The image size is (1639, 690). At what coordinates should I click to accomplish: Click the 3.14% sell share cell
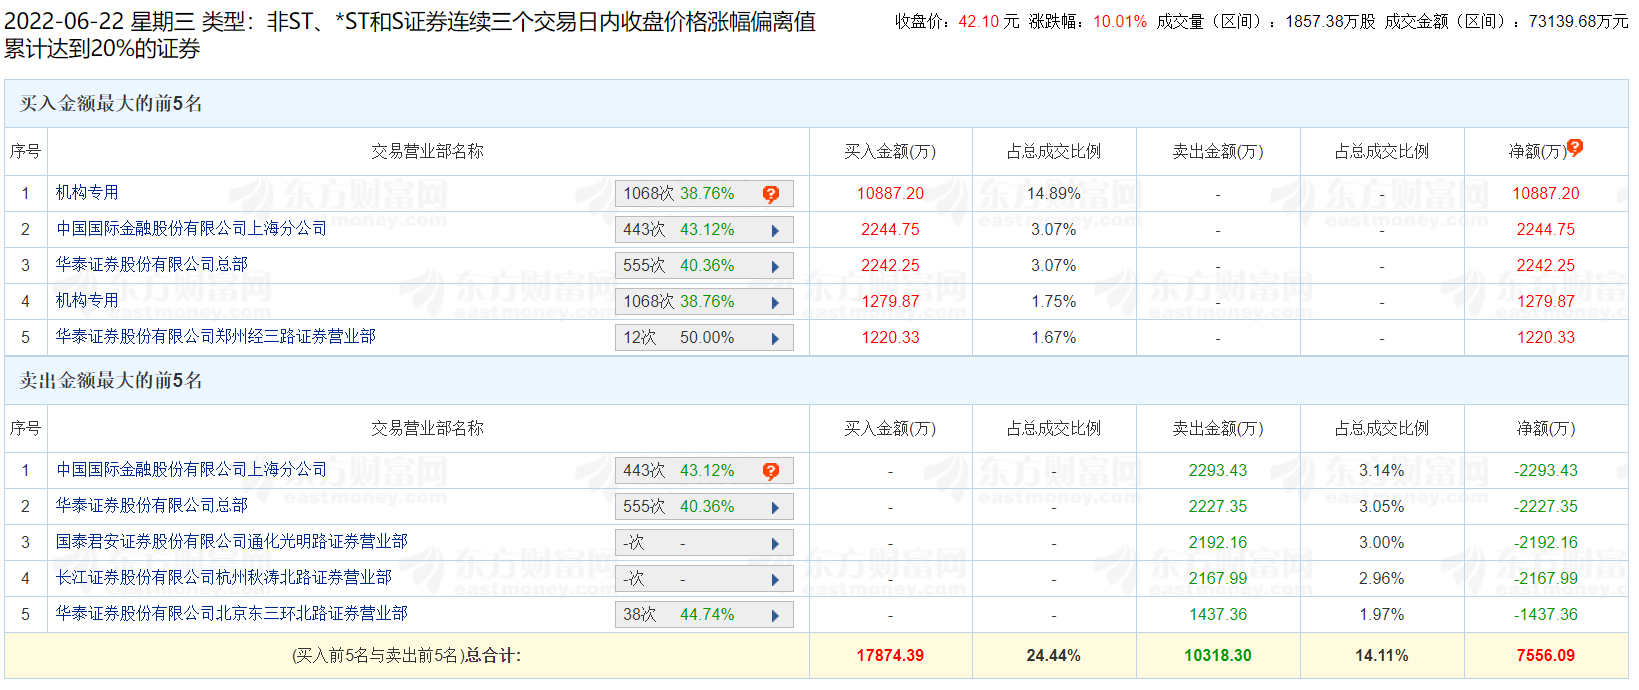coord(1382,471)
